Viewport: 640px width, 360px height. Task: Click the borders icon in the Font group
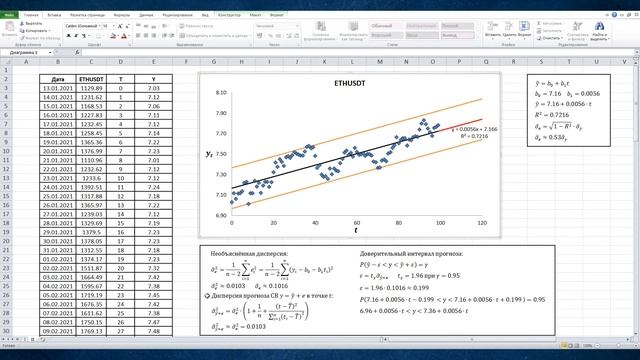point(98,36)
